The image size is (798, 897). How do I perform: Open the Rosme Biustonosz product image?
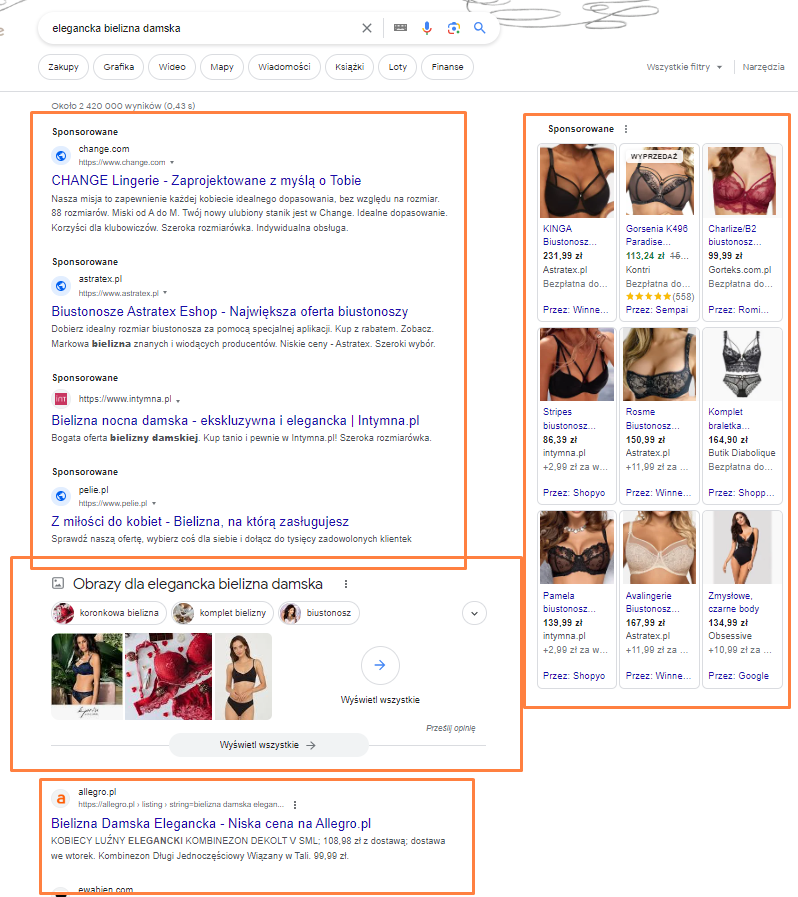pyautogui.click(x=659, y=364)
